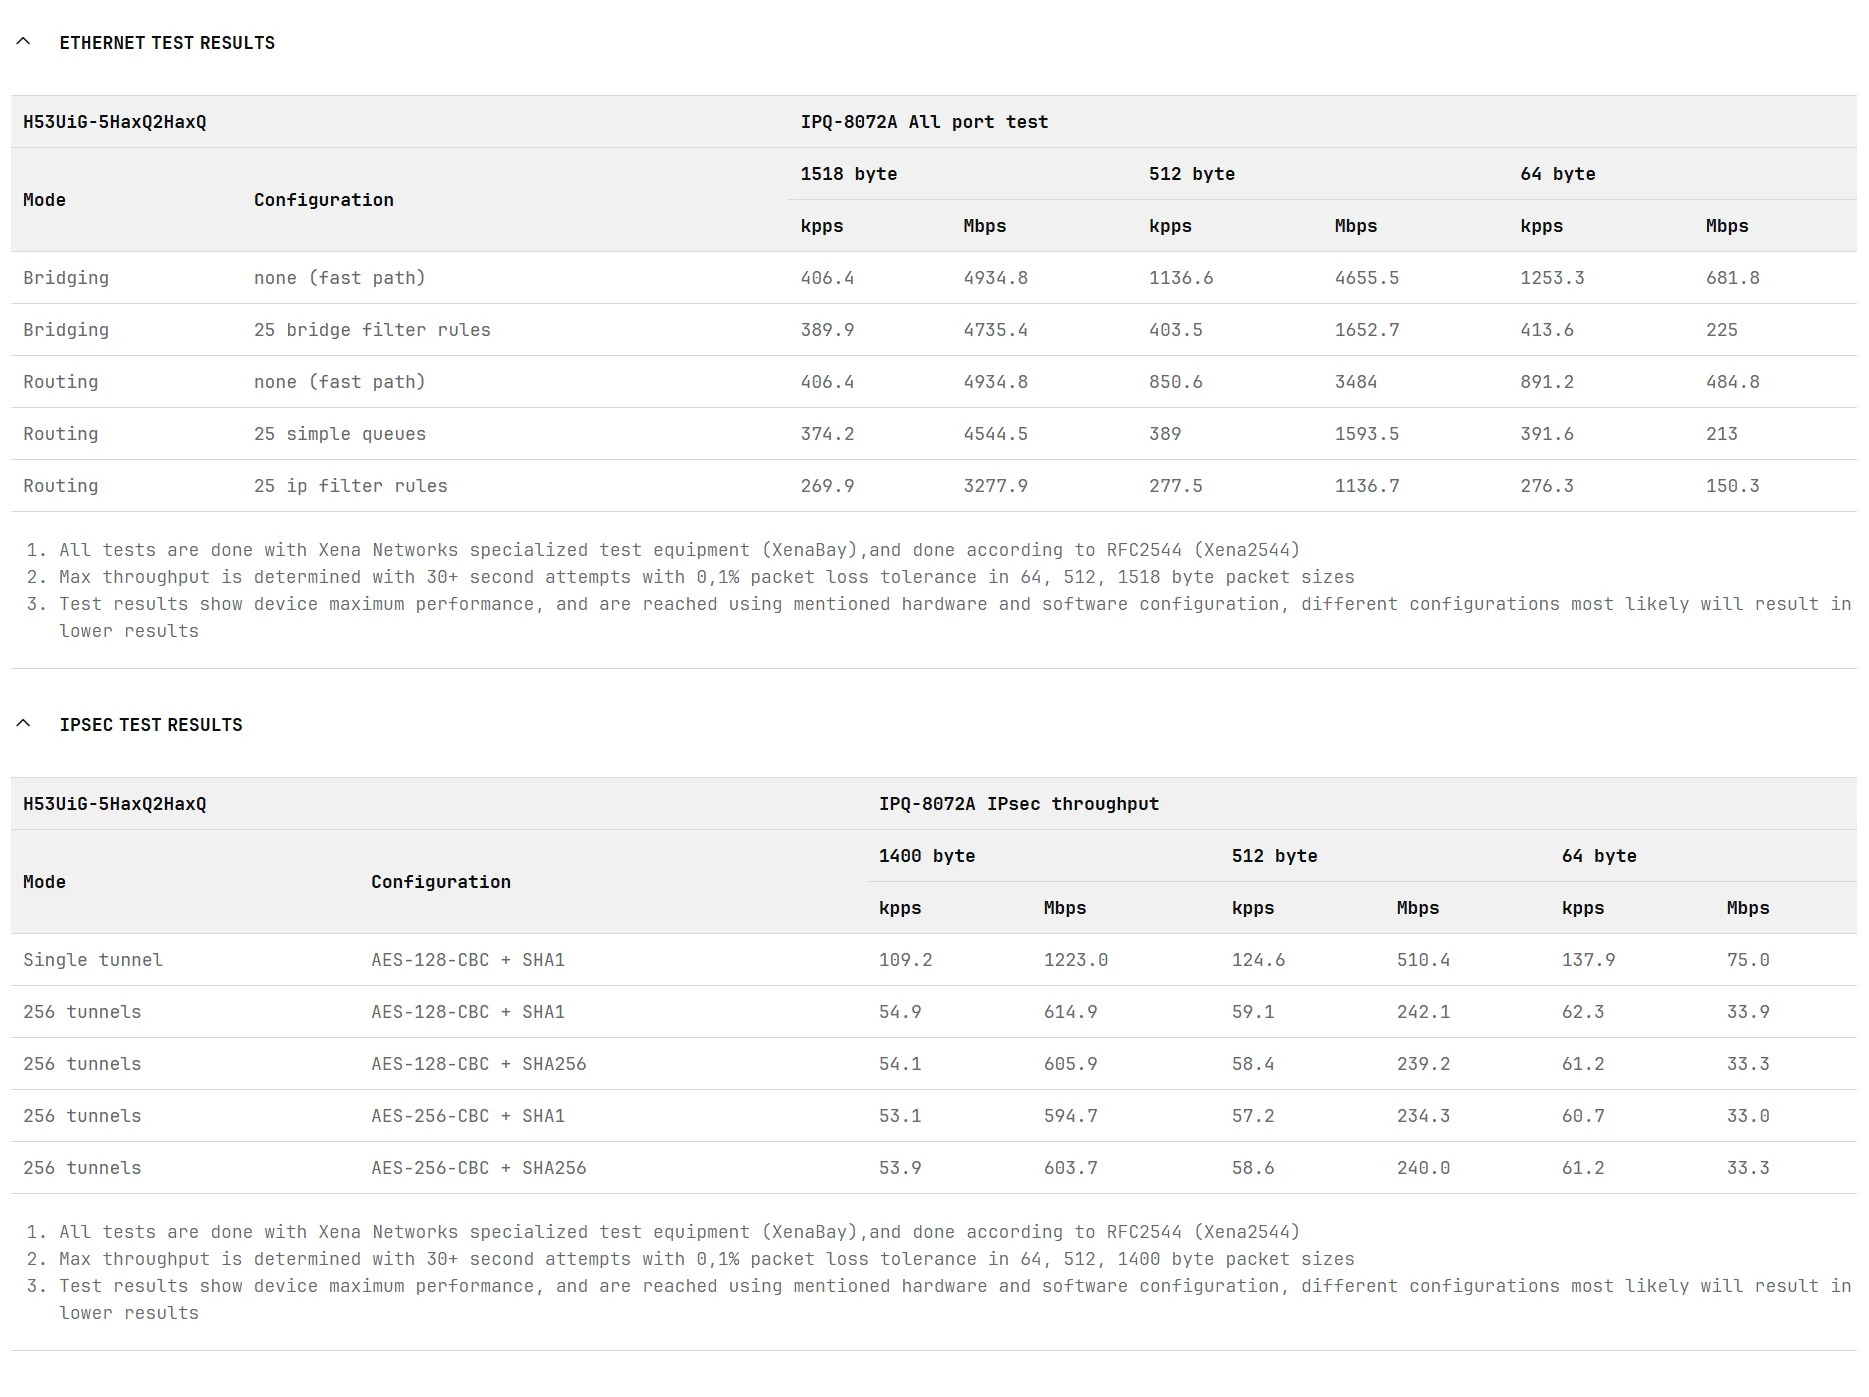
Task: Click '25 bridge filter rules' configuration cell
Action: 372,330
